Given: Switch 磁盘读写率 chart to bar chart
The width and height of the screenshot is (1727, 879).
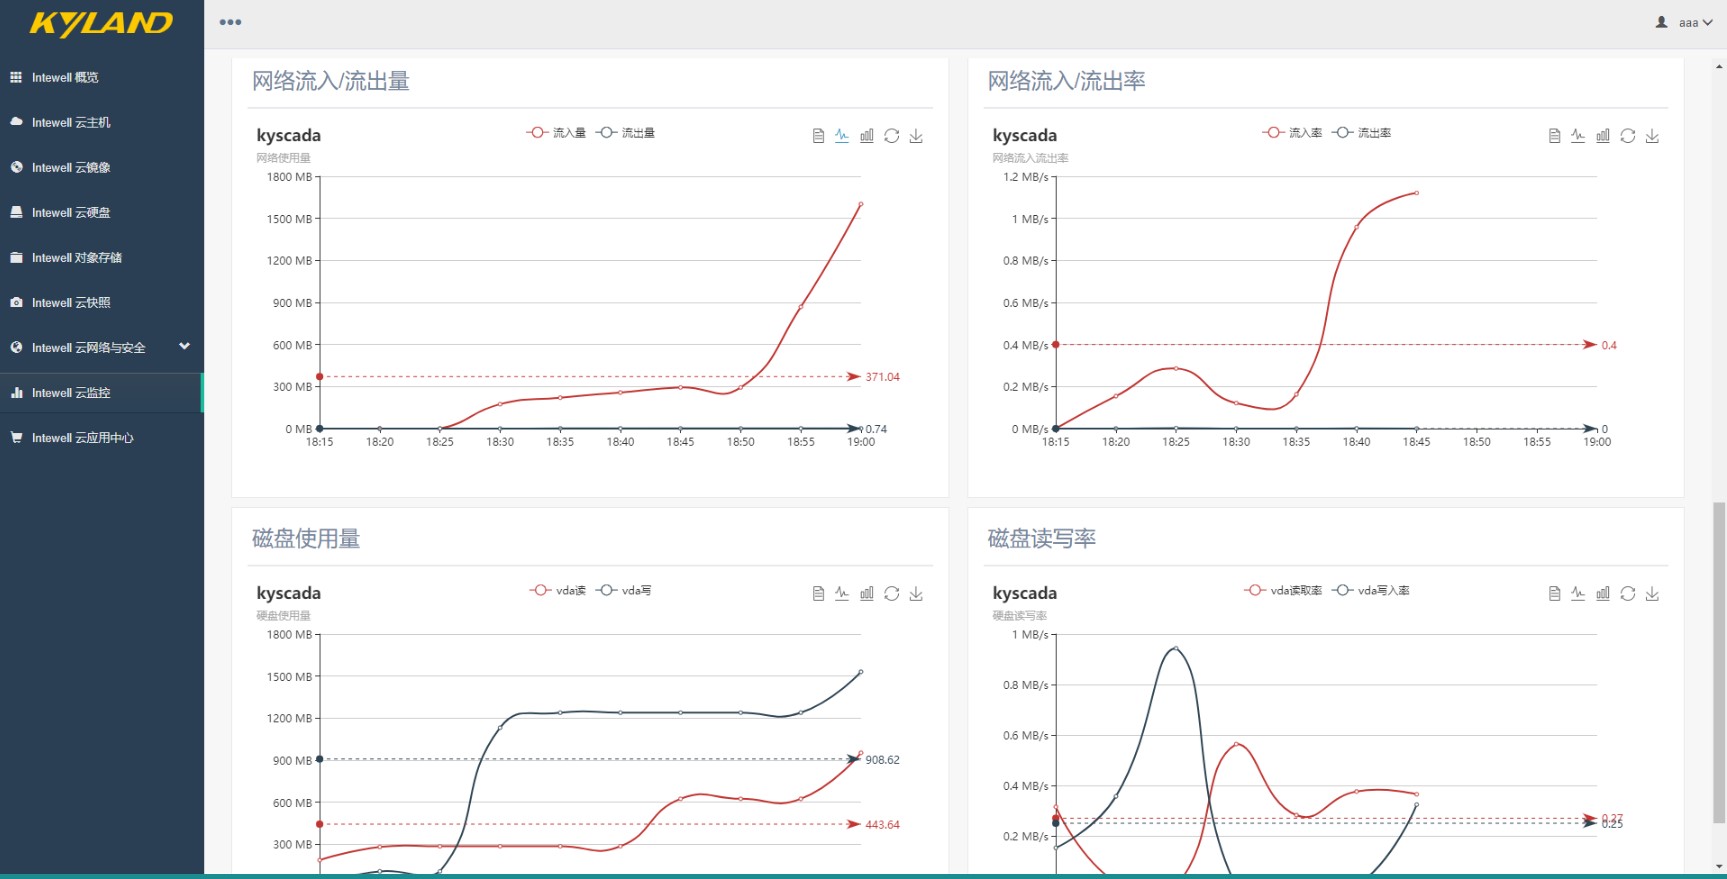Looking at the screenshot, I should coord(1603,594).
